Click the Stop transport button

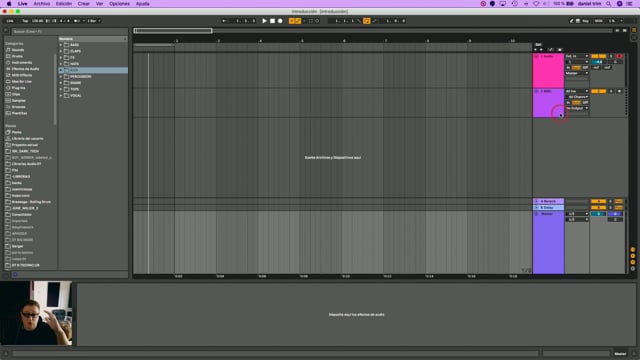(x=272, y=21)
